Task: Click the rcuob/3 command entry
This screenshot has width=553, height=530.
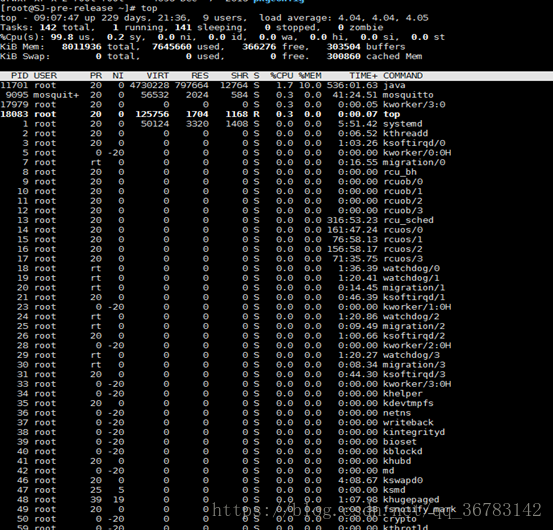Action: tap(403, 211)
